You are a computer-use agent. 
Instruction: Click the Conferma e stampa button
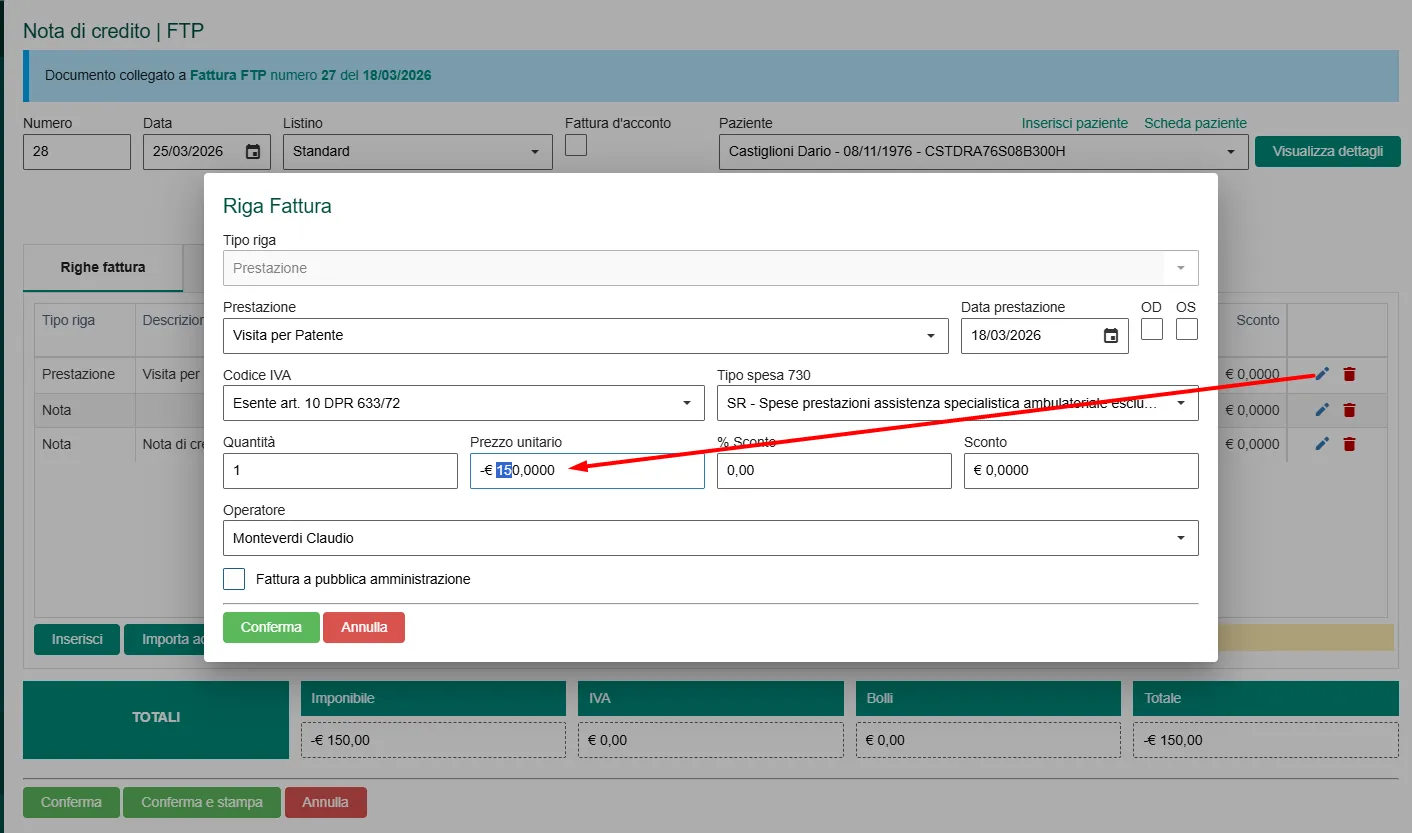(x=202, y=803)
